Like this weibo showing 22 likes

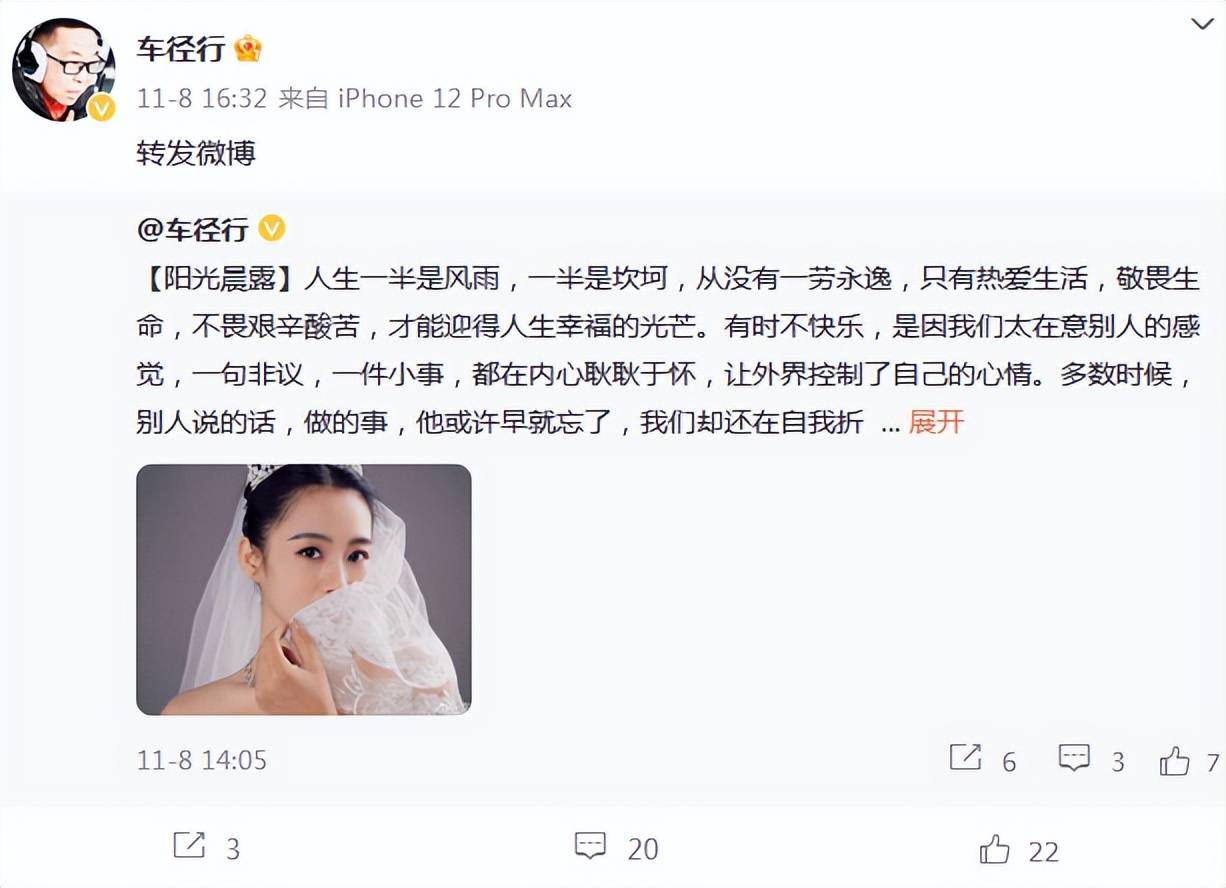pos(995,849)
